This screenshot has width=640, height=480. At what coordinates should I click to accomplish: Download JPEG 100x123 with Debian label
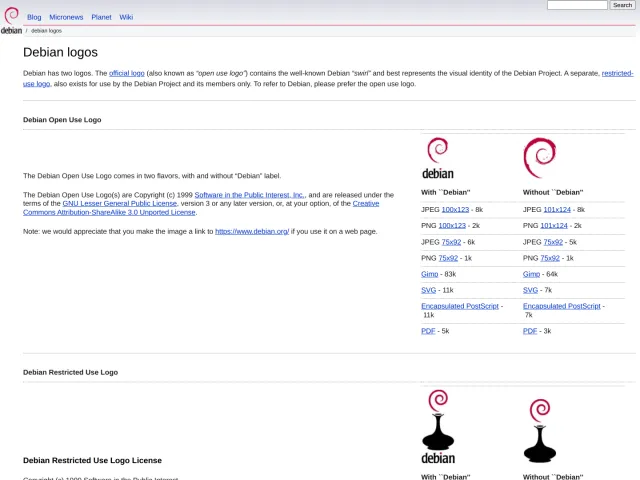pos(455,209)
